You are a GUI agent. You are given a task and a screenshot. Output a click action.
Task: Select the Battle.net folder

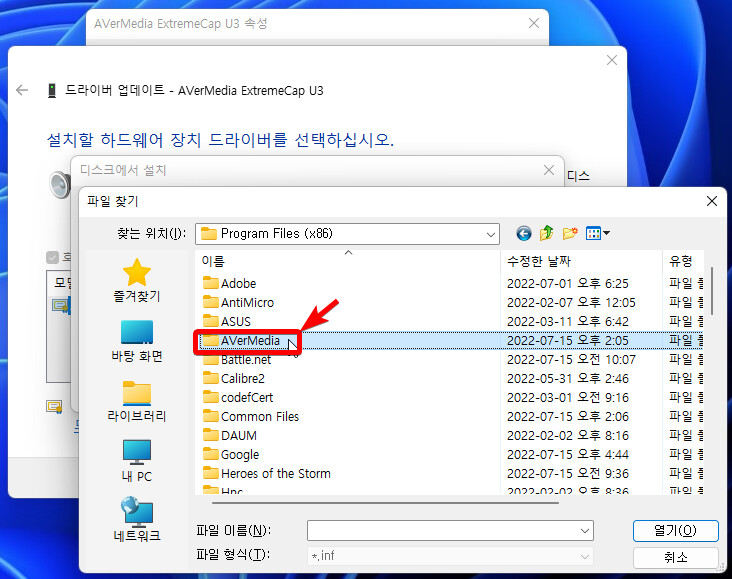click(x=237, y=360)
